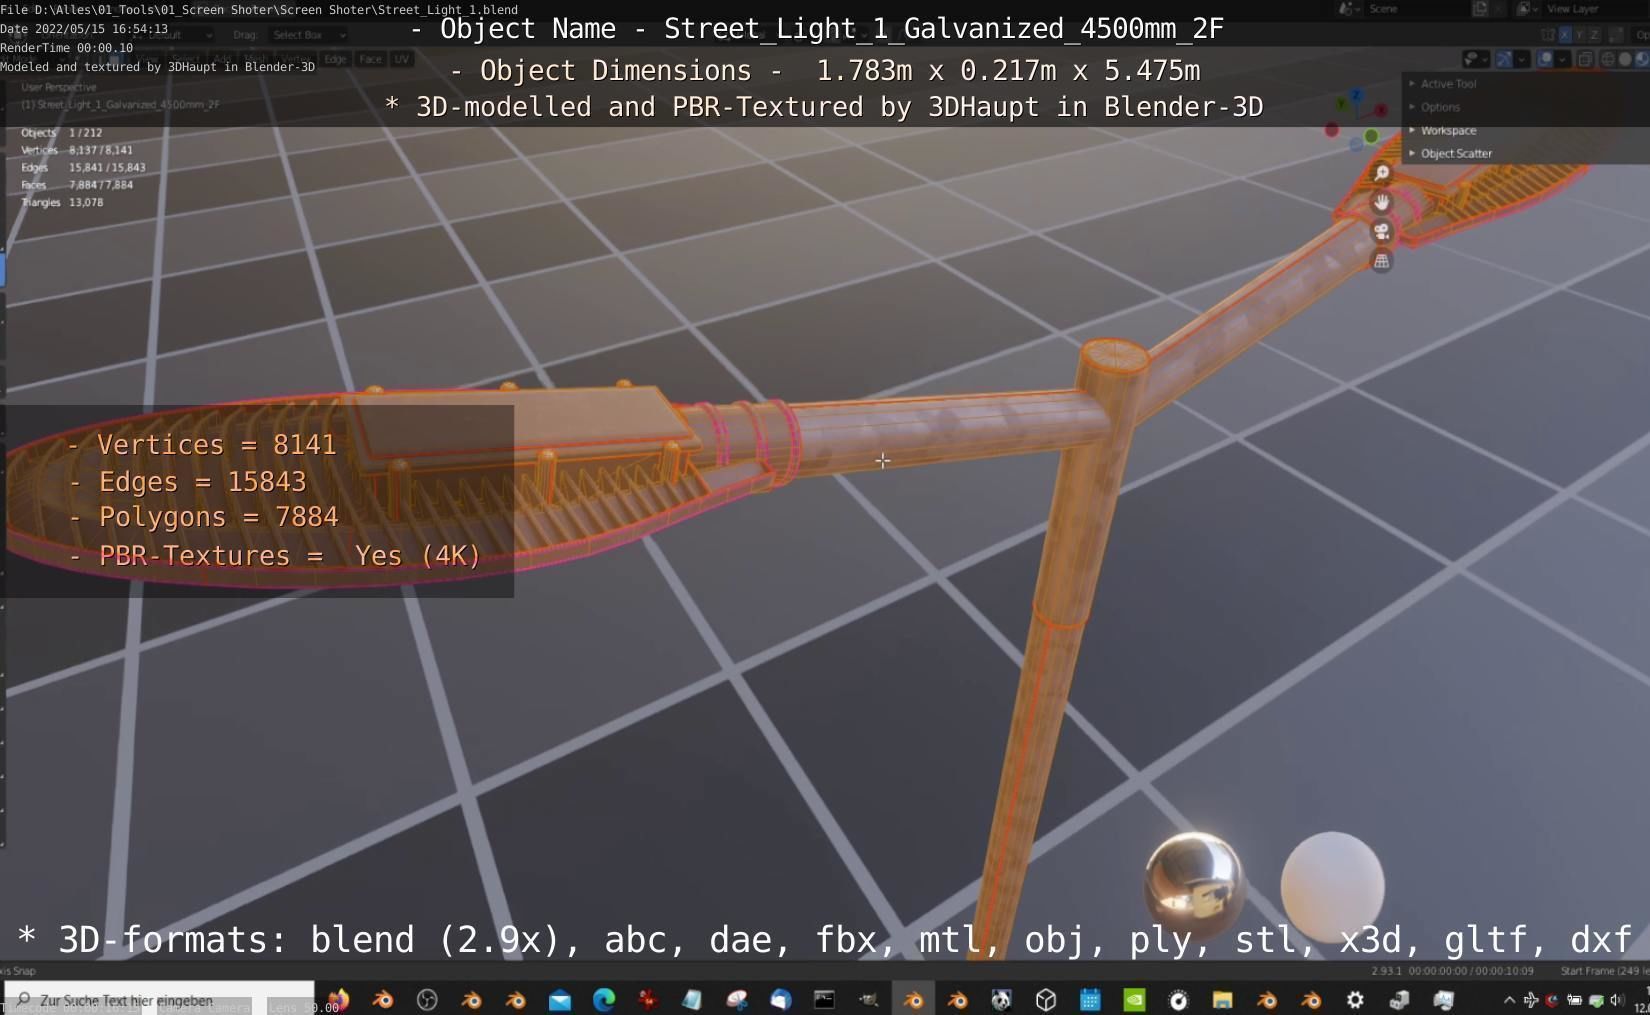Click the pan hand viewport gizmo
Screen dimensions: 1650x1015
pos(1381,202)
